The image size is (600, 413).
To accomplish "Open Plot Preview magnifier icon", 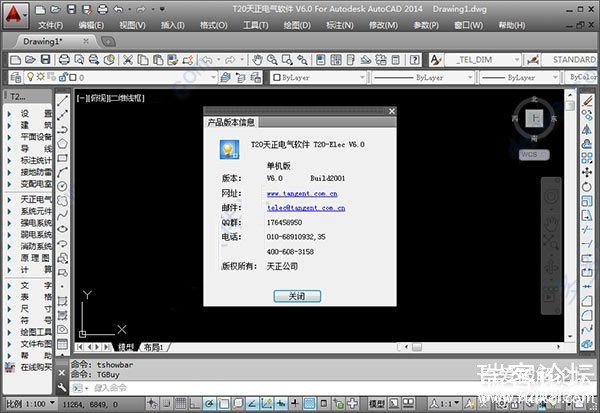I will pyautogui.click(x=79, y=60).
